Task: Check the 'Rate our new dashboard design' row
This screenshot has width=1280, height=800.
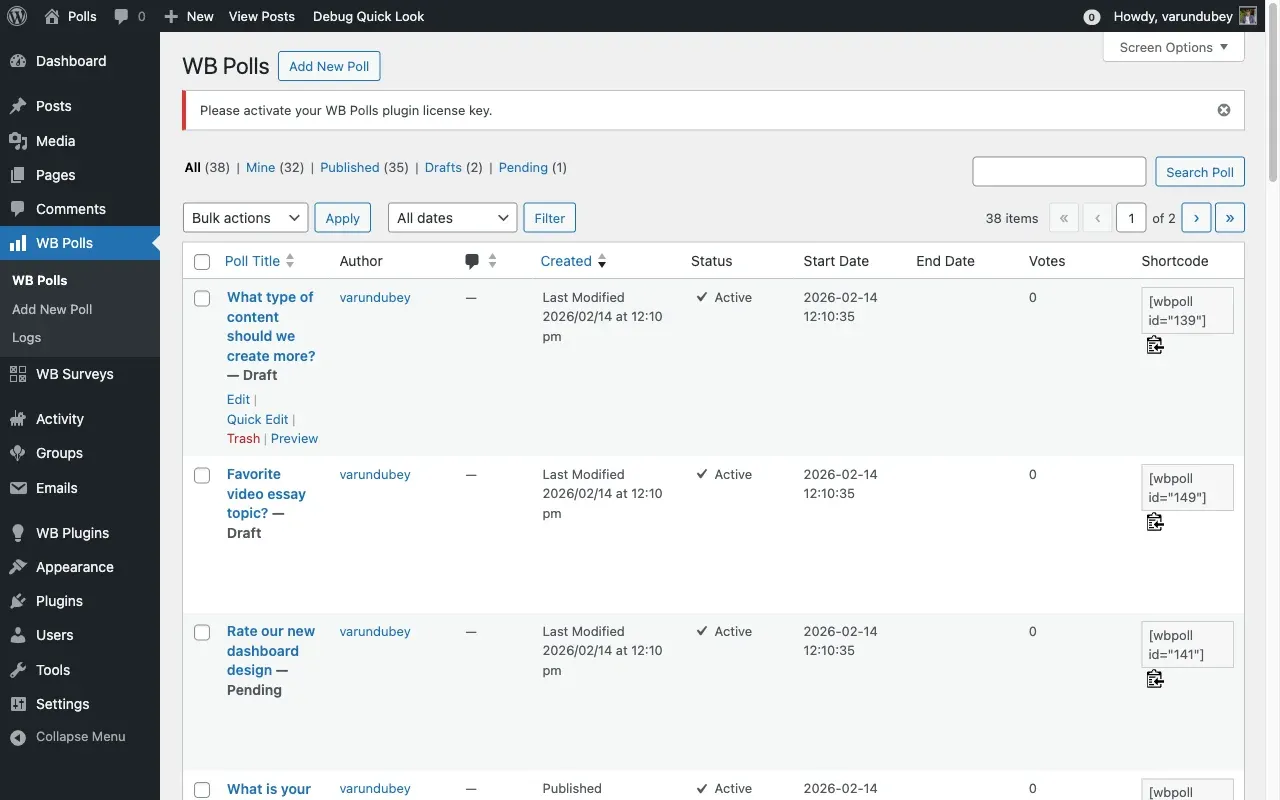Action: (x=202, y=632)
